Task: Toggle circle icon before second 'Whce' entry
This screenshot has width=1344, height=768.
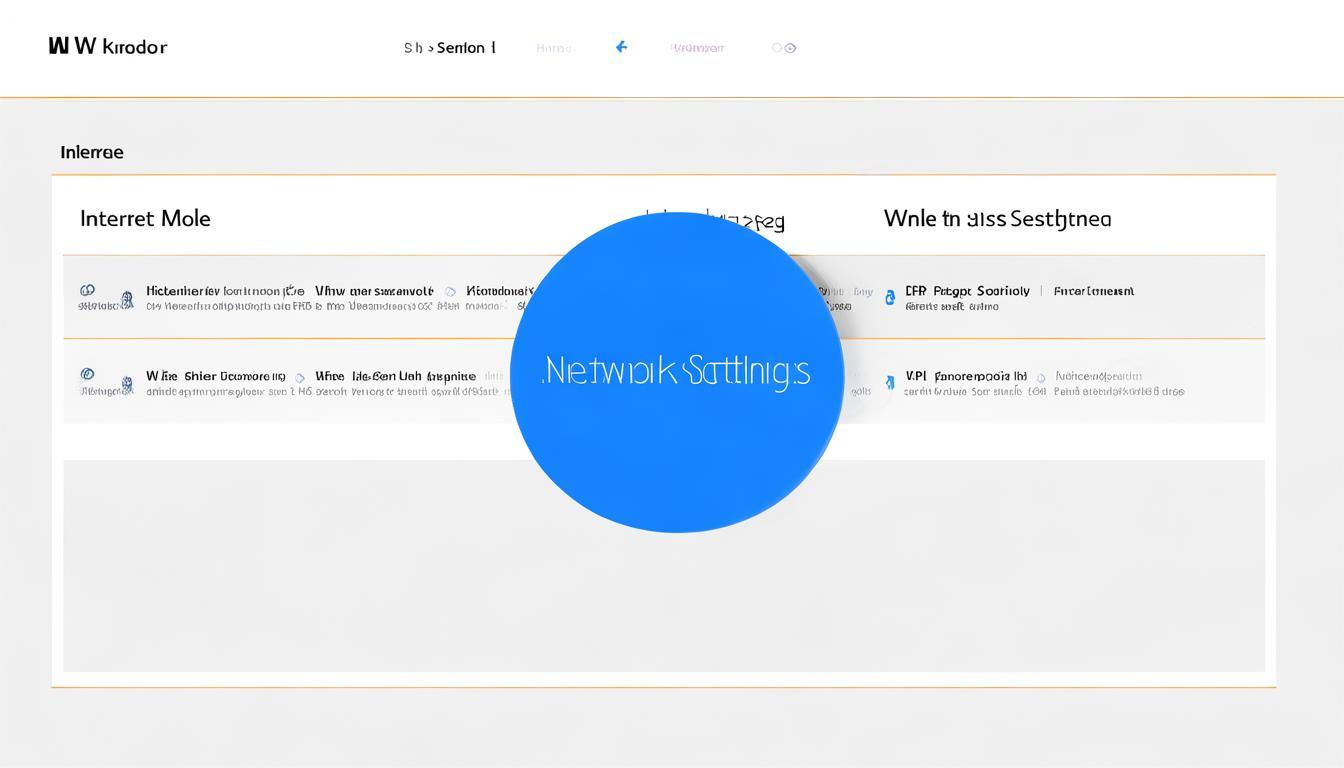Action: click(299, 378)
